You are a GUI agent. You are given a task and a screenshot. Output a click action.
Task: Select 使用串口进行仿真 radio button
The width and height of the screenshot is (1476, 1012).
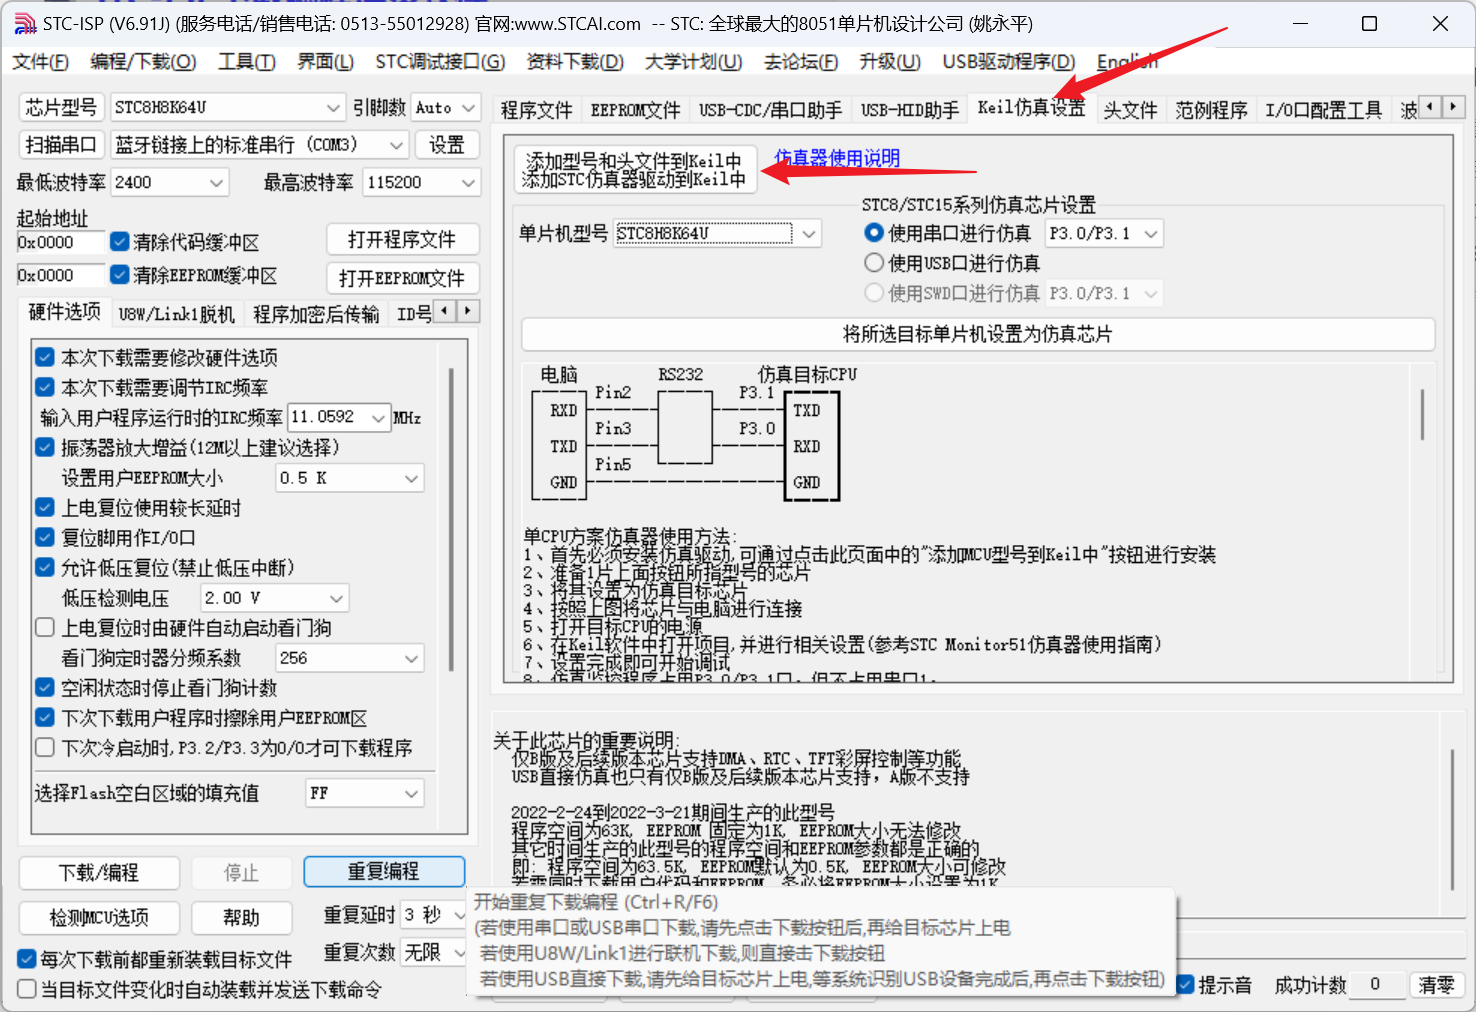click(874, 233)
